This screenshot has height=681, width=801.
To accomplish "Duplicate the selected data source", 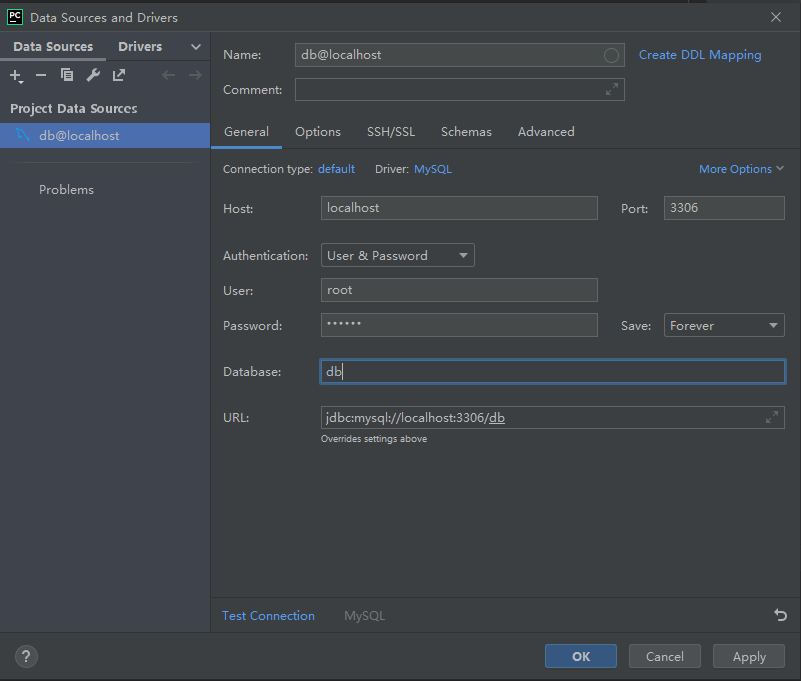I will [67, 75].
